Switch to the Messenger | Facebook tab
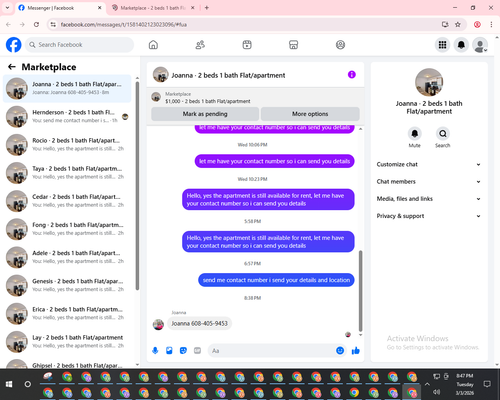This screenshot has width=500, height=400. 60,8
